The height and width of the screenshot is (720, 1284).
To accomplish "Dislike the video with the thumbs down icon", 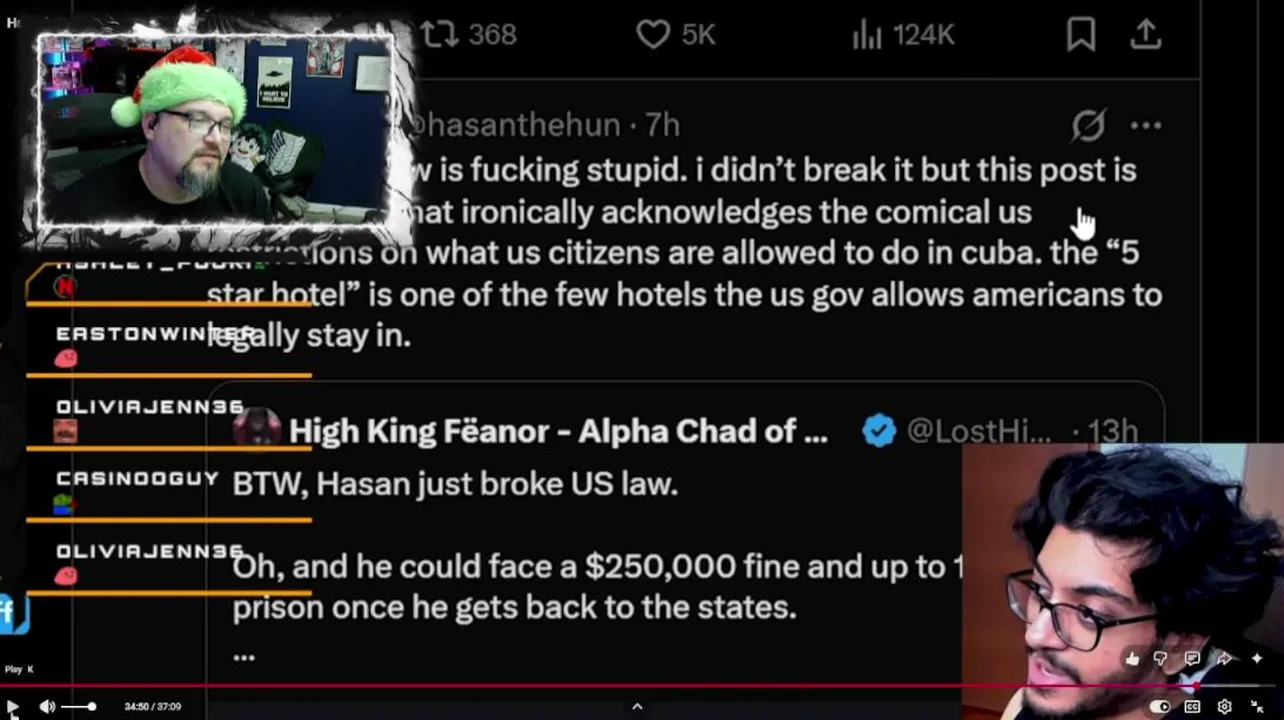I will [1160, 658].
